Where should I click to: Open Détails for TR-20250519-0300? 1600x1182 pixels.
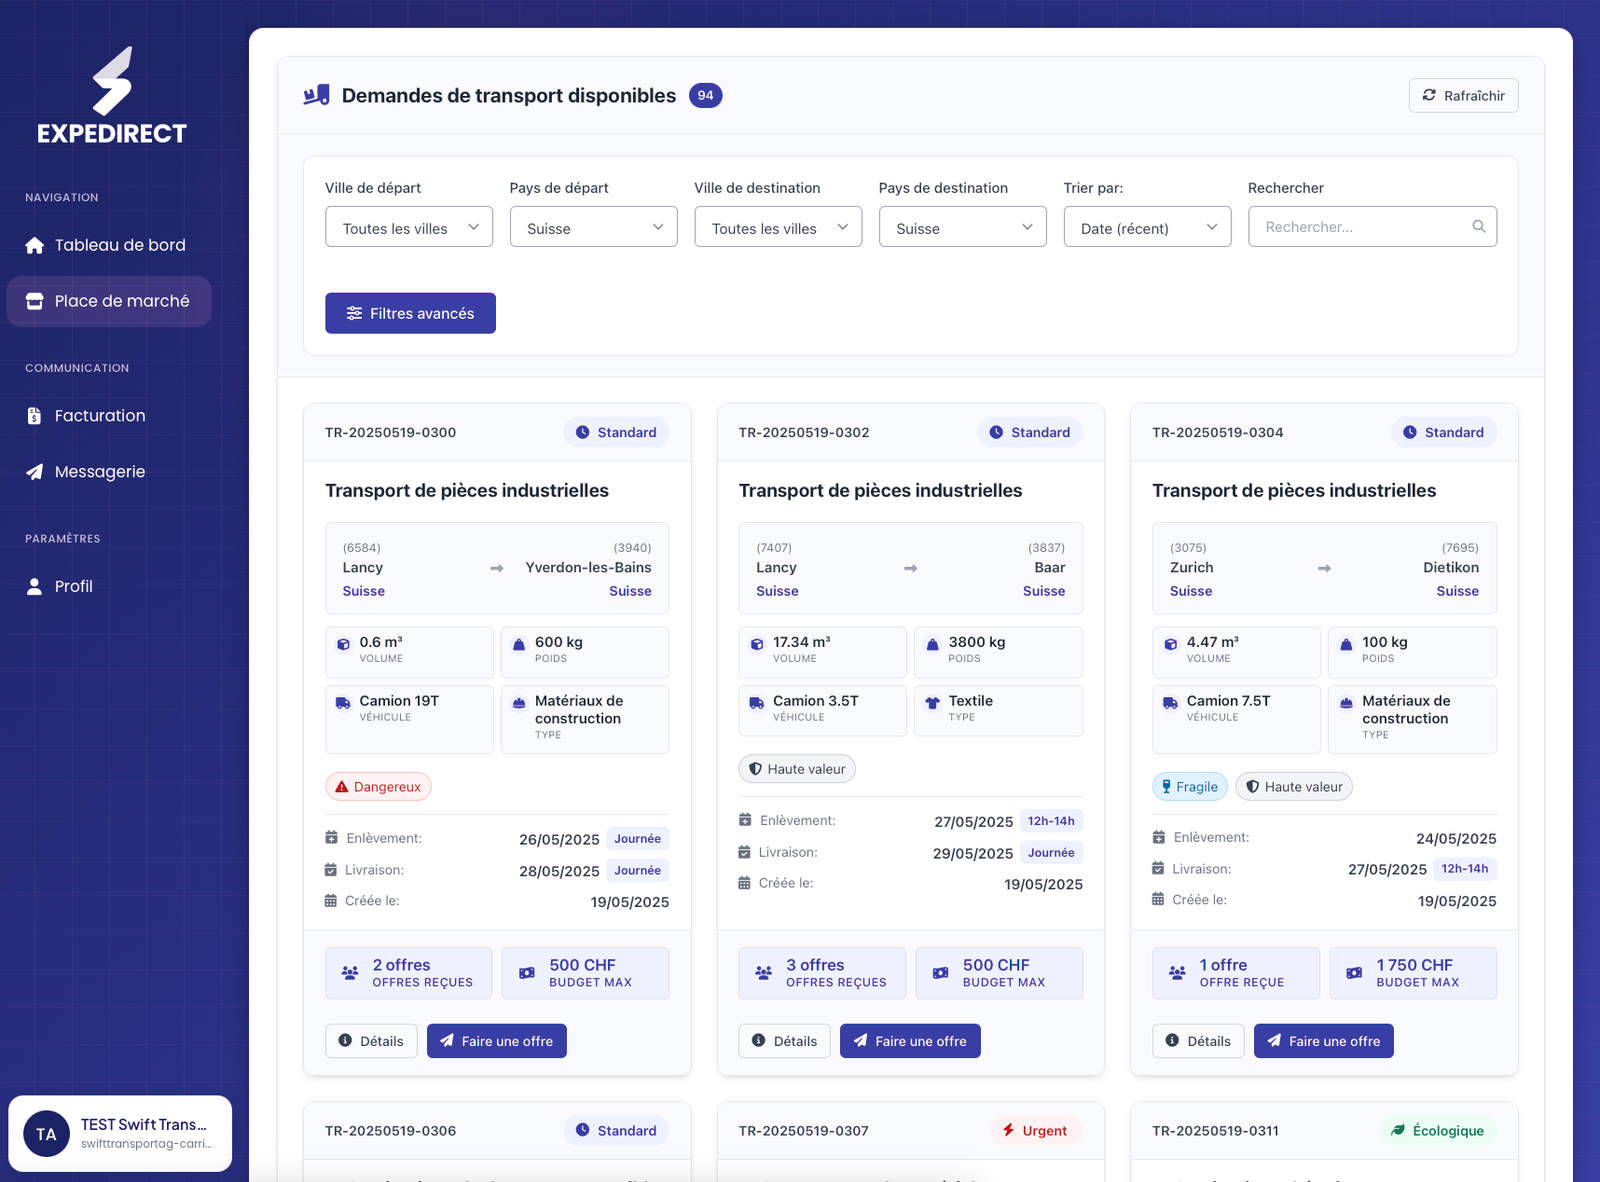click(x=371, y=1041)
